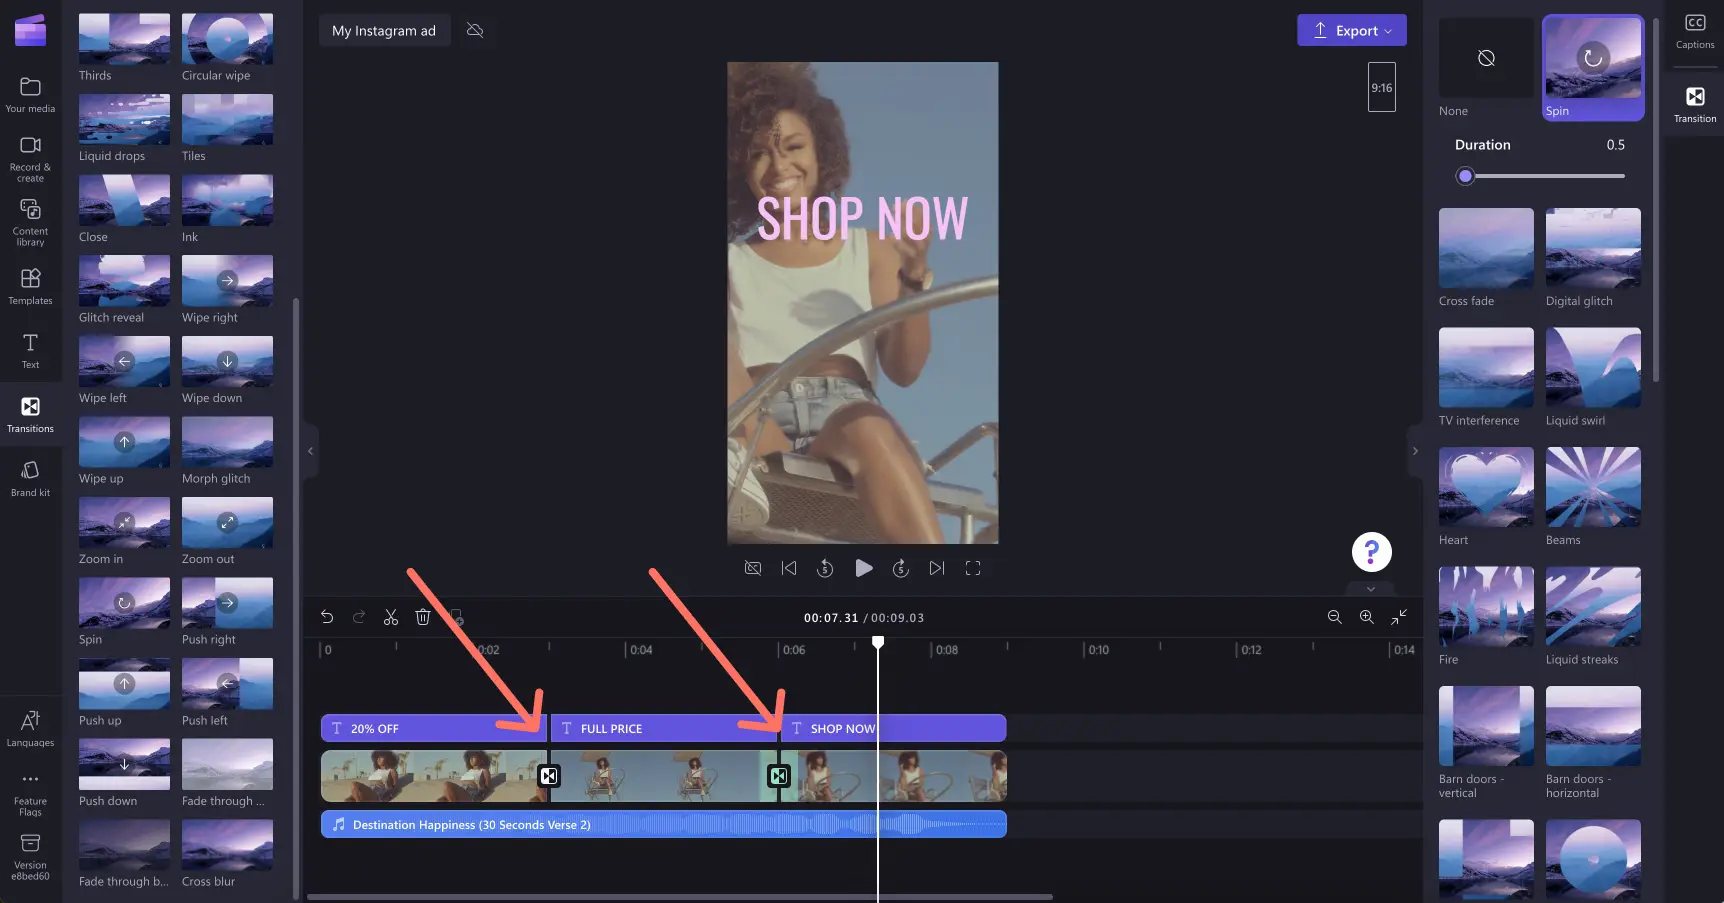Click the Delete trash icon
Viewport: 1724px width, 903px height.
[423, 617]
